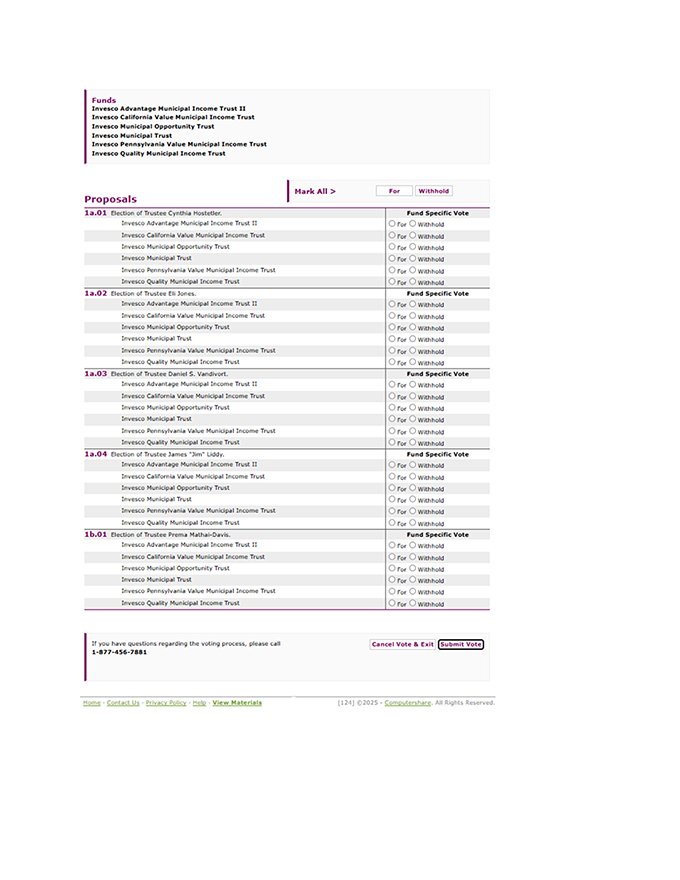
Task: Open the Home footer link
Action: 92,703
